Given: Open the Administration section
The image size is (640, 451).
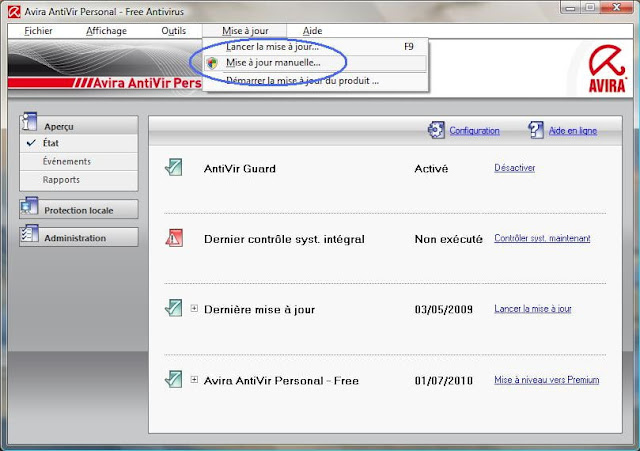Looking at the screenshot, I should 78,237.
